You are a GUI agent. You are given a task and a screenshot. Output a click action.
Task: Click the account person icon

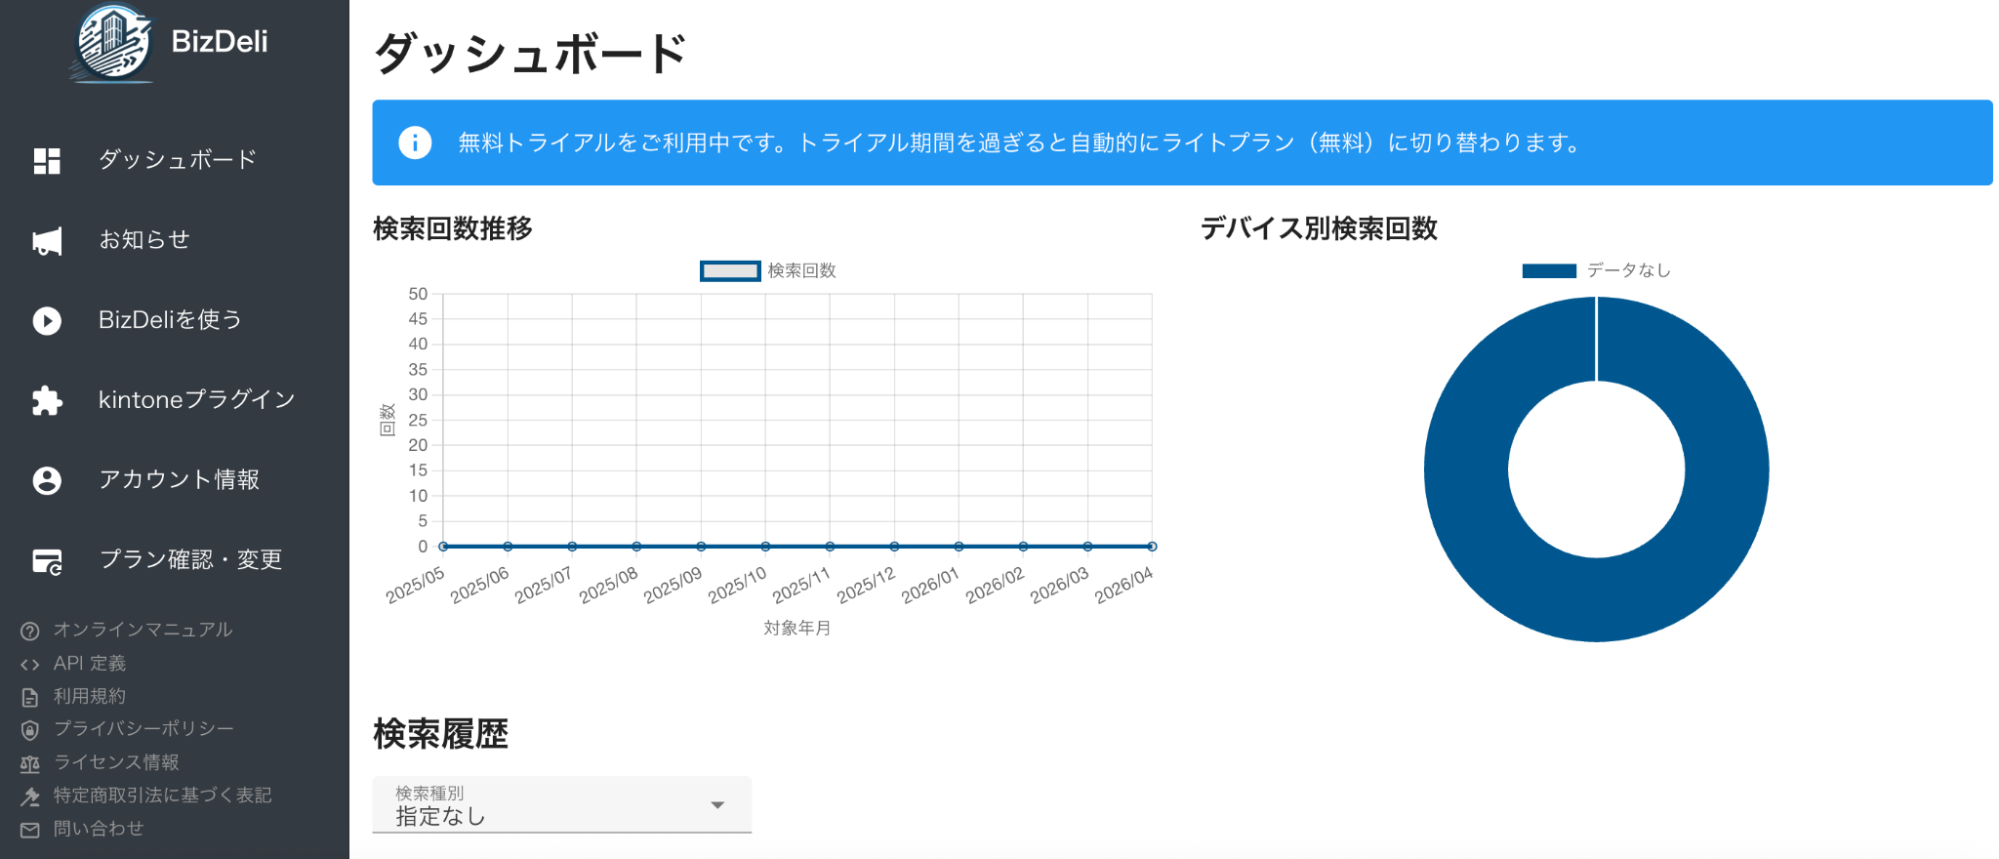47,481
